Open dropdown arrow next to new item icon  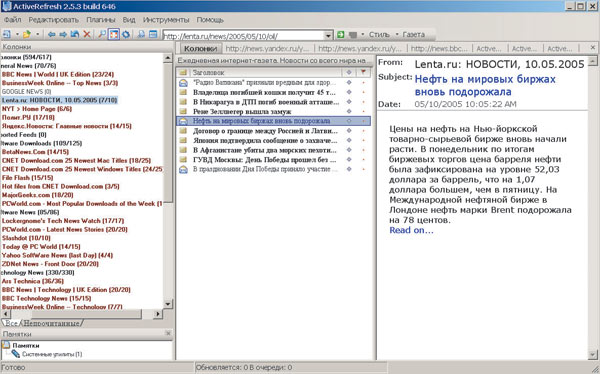[17, 34]
